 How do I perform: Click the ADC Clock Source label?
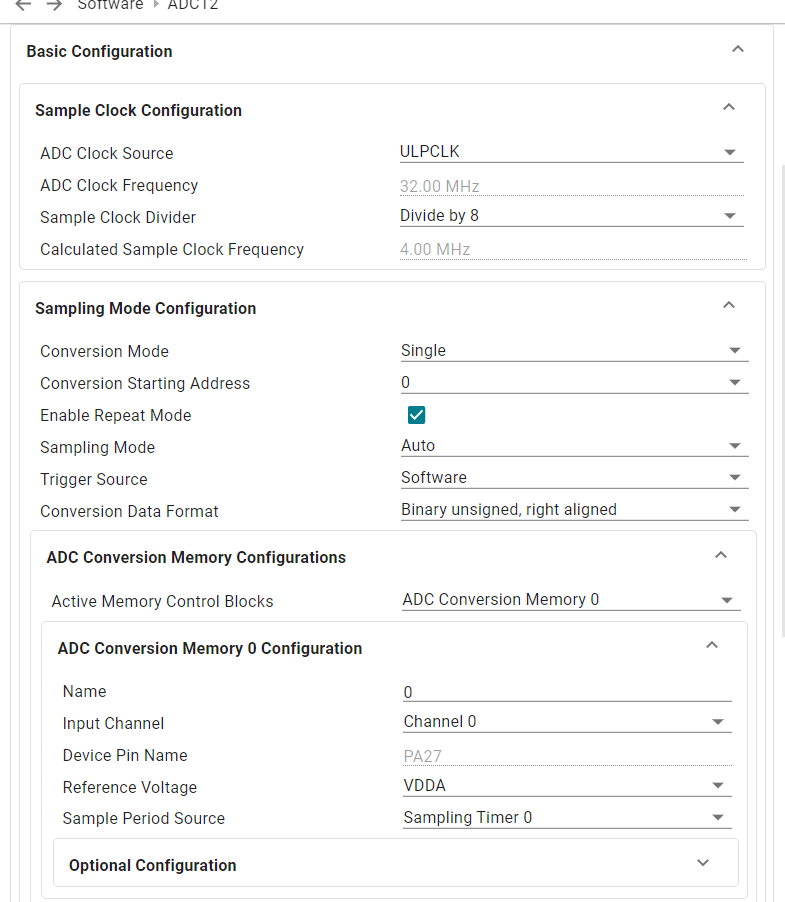(x=106, y=154)
